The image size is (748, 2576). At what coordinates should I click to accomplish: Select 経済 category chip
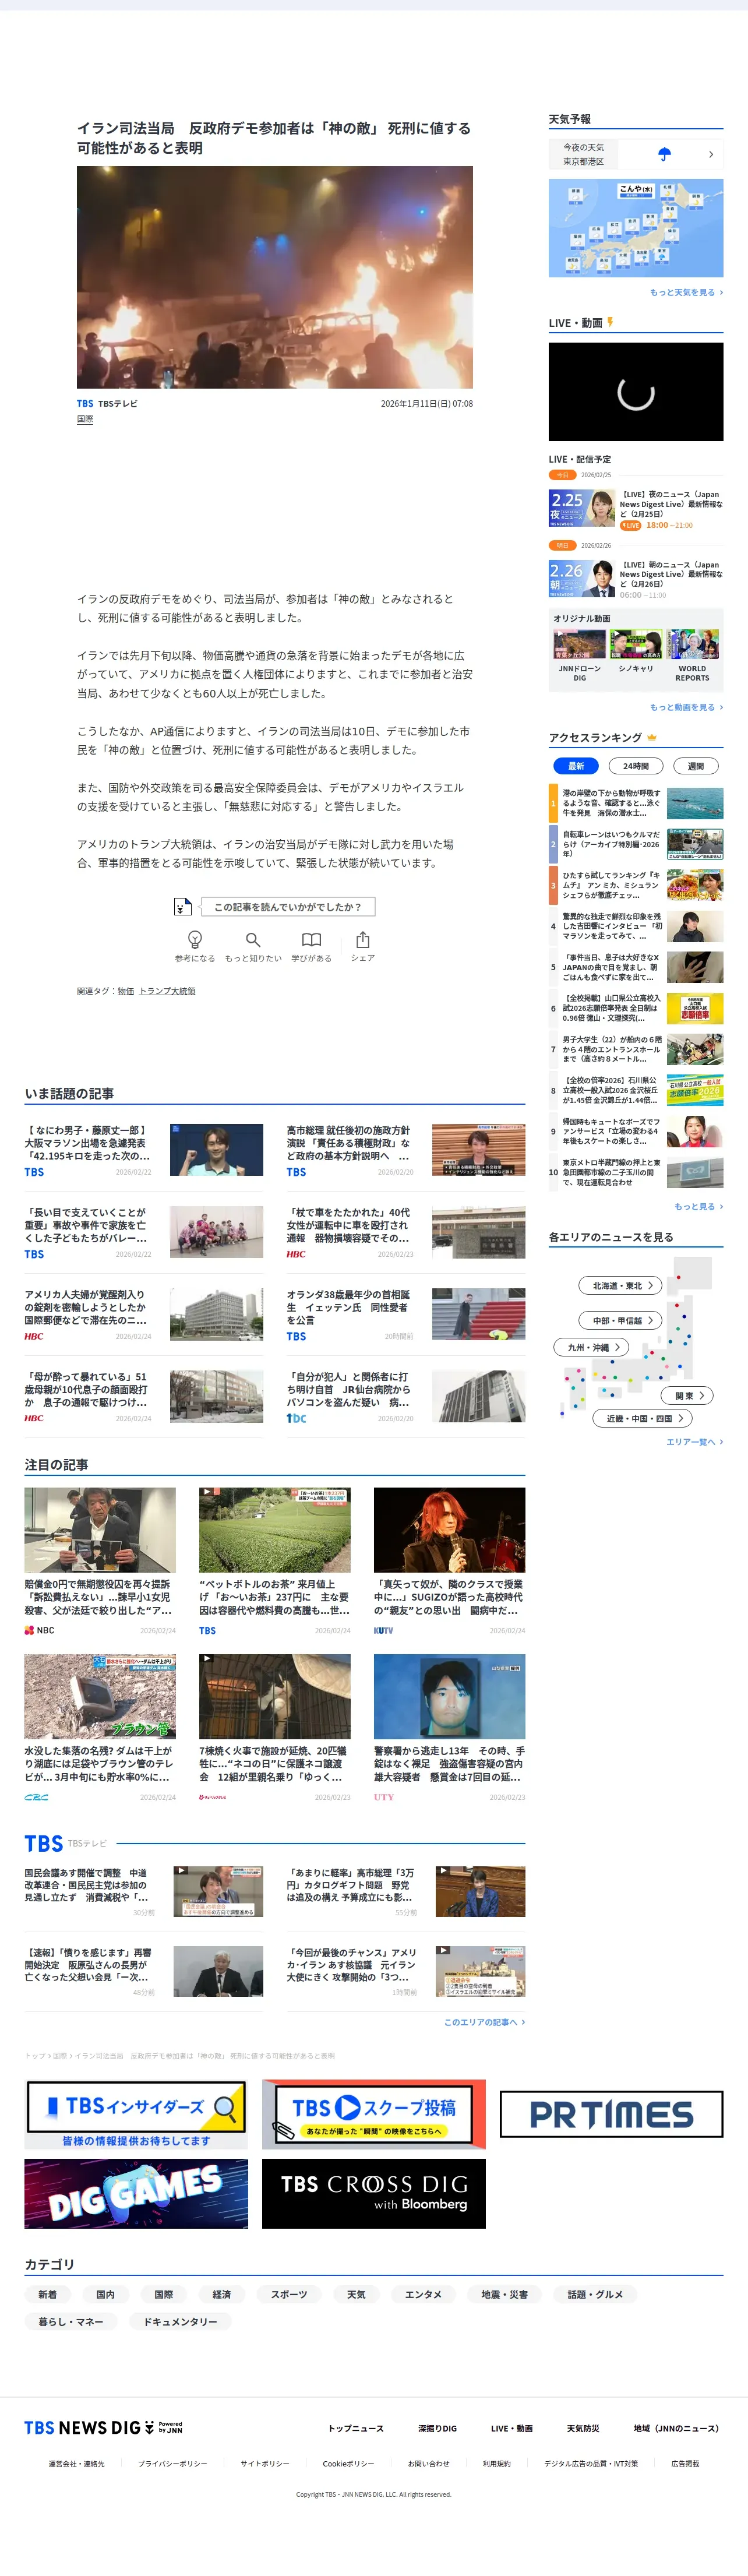[x=222, y=2294]
